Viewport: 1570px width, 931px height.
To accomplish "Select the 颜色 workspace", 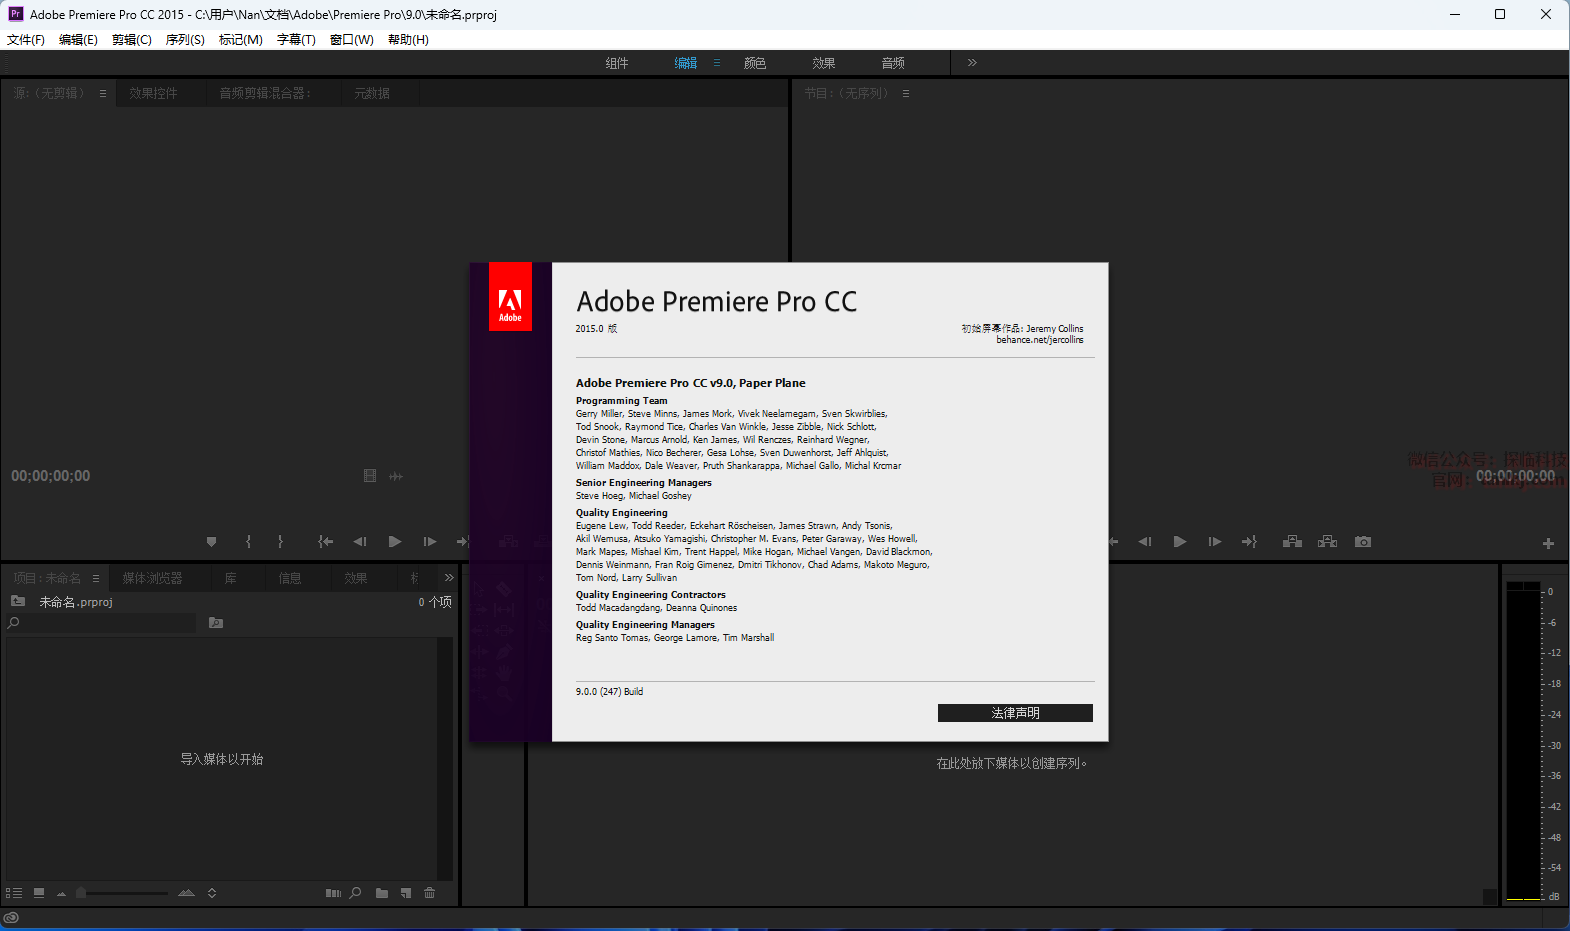I will point(755,63).
